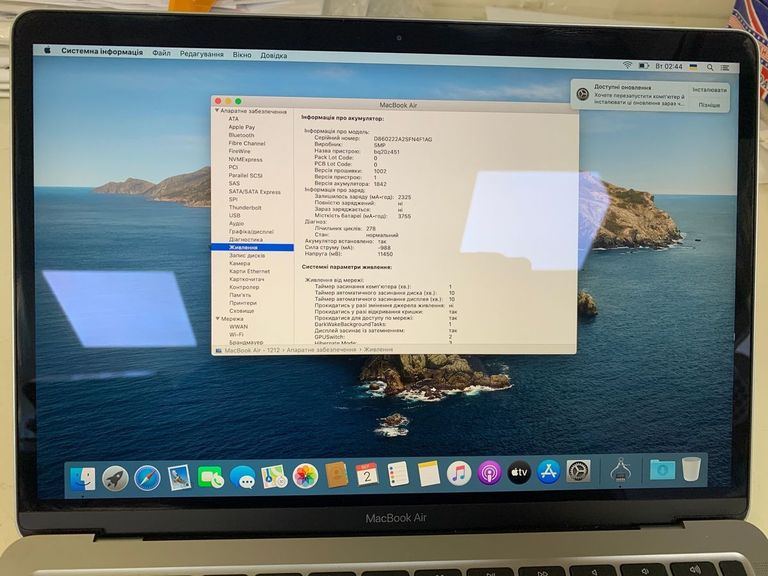Click Інсталювати in the updates notification
Screen dimensions: 768x576
tap(709, 90)
